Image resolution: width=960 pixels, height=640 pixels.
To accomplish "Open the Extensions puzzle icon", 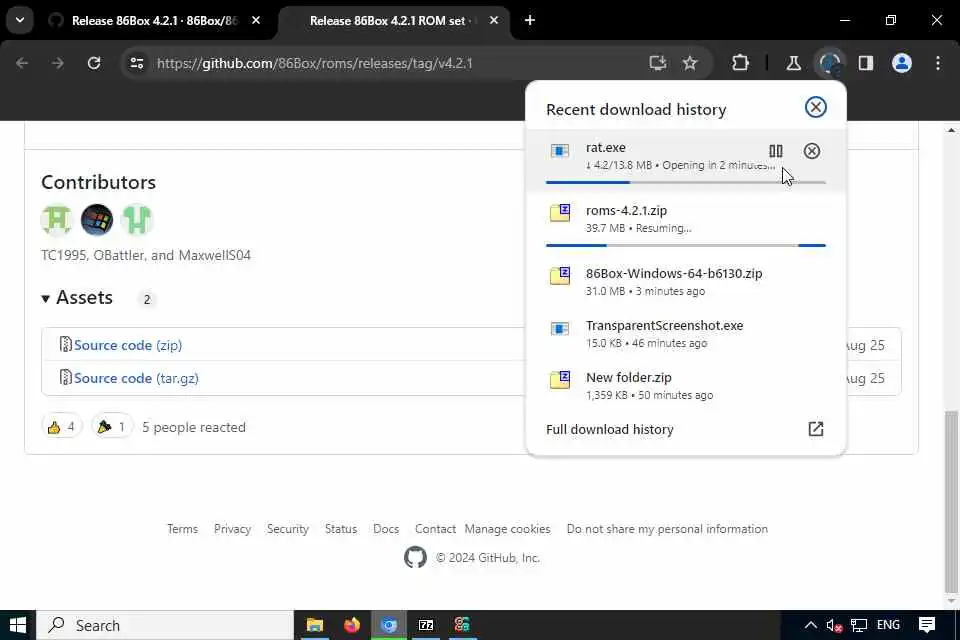I will click(x=740, y=63).
